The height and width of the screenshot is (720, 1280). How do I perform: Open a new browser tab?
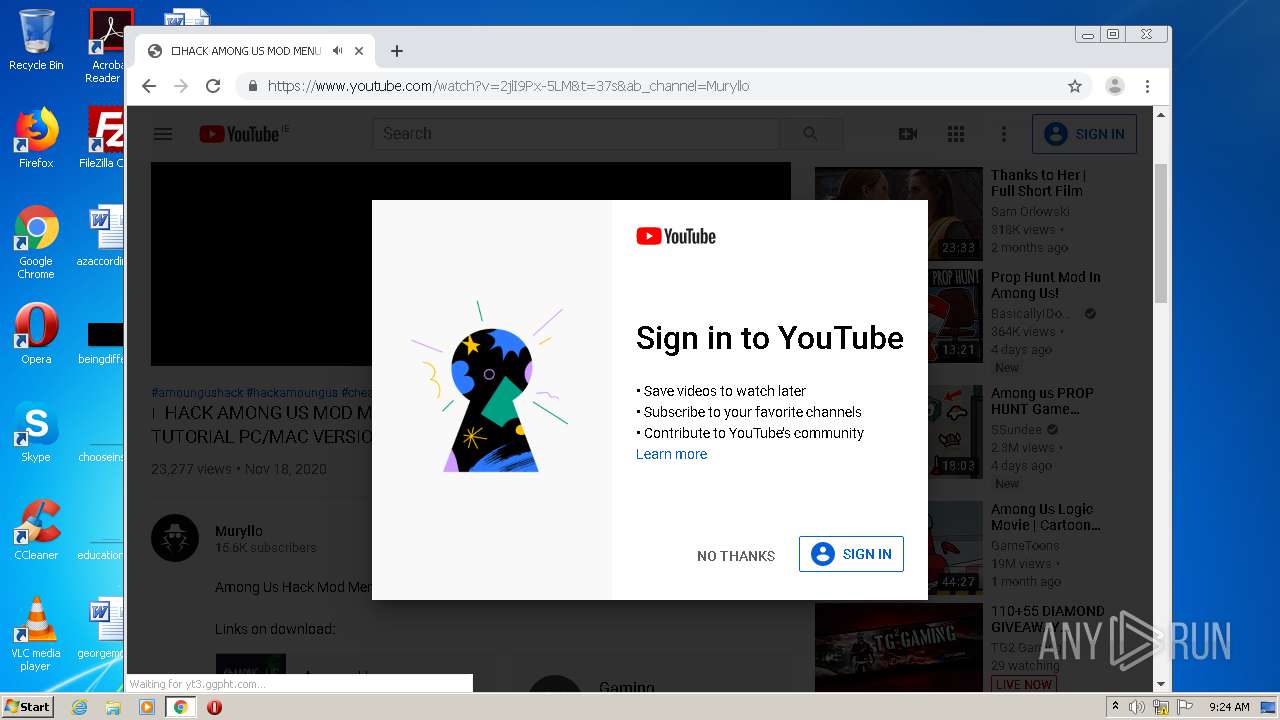tap(397, 51)
